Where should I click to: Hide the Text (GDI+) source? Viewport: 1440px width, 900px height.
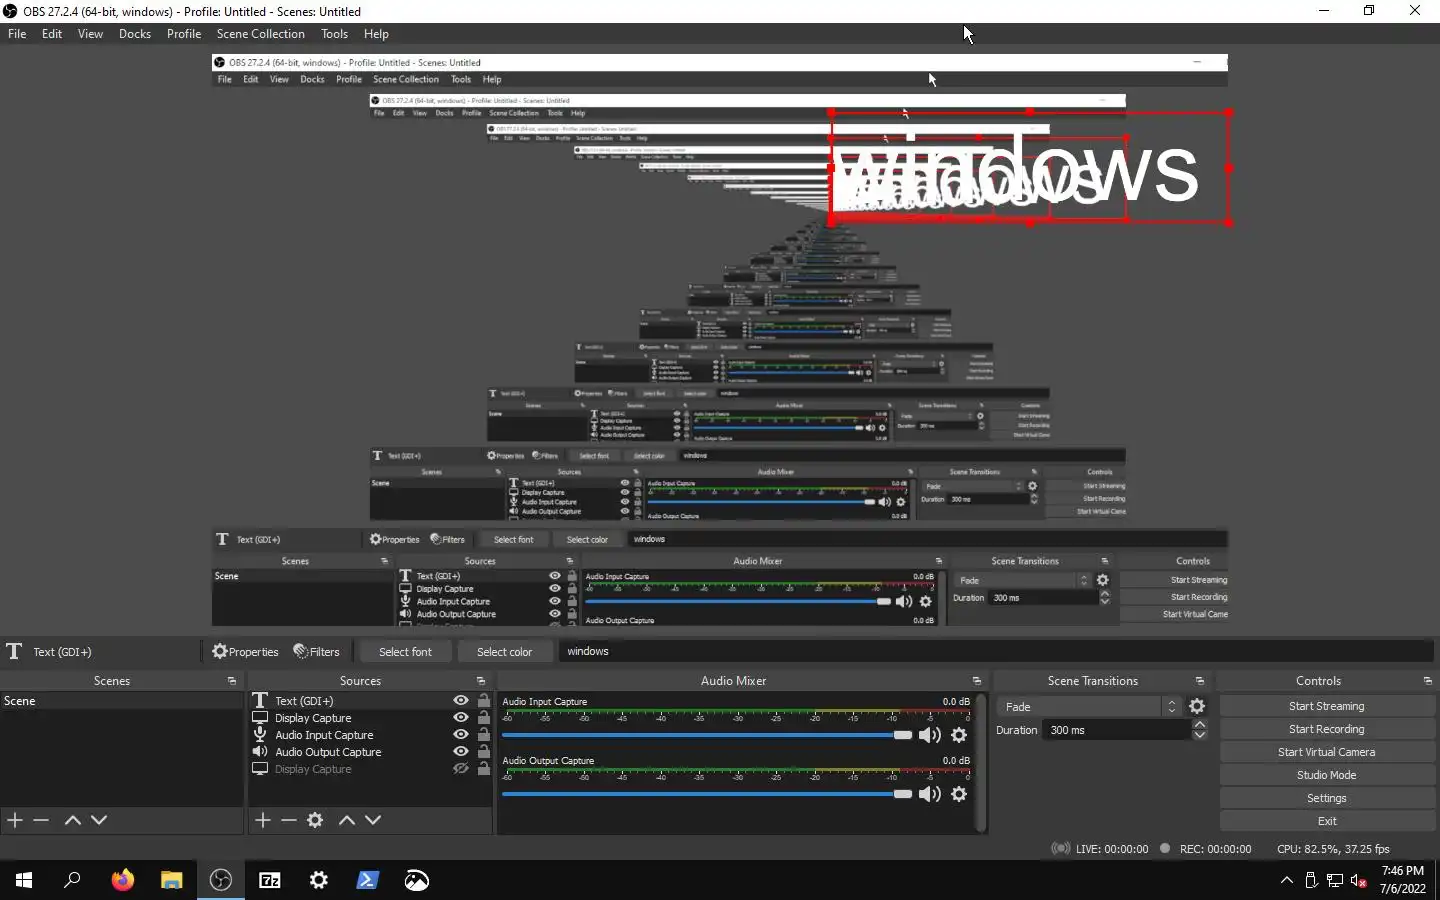click(x=461, y=701)
